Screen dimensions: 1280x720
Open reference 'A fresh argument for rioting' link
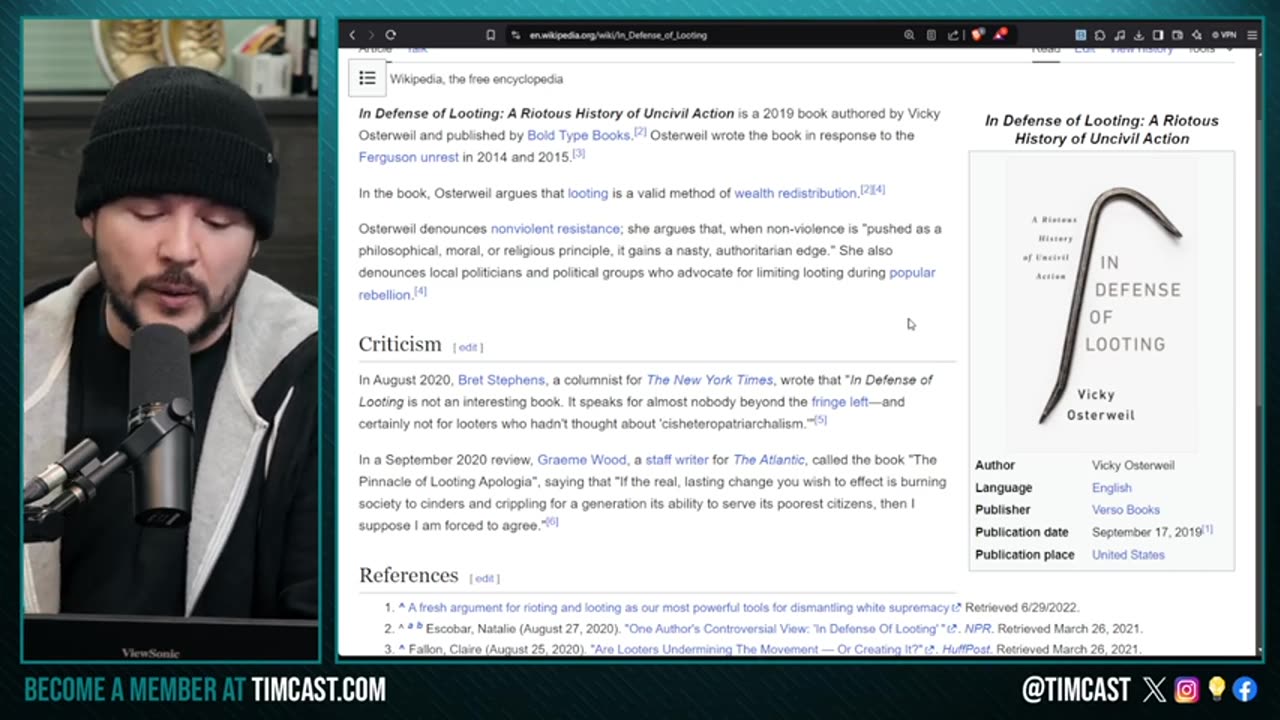(x=683, y=607)
